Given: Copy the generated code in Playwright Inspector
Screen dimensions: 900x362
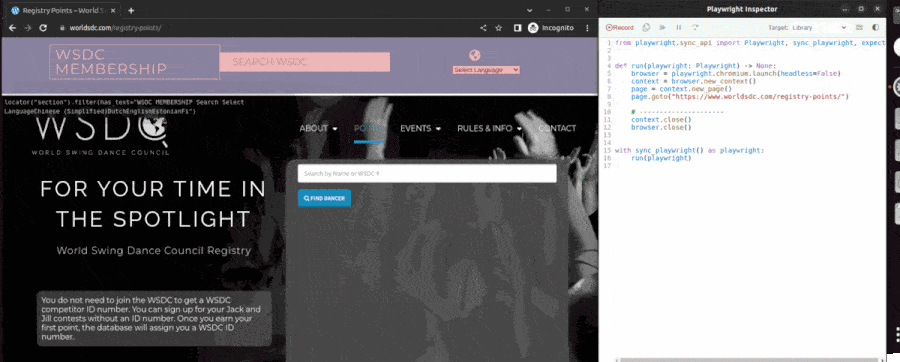Looking at the screenshot, I should (x=646, y=28).
